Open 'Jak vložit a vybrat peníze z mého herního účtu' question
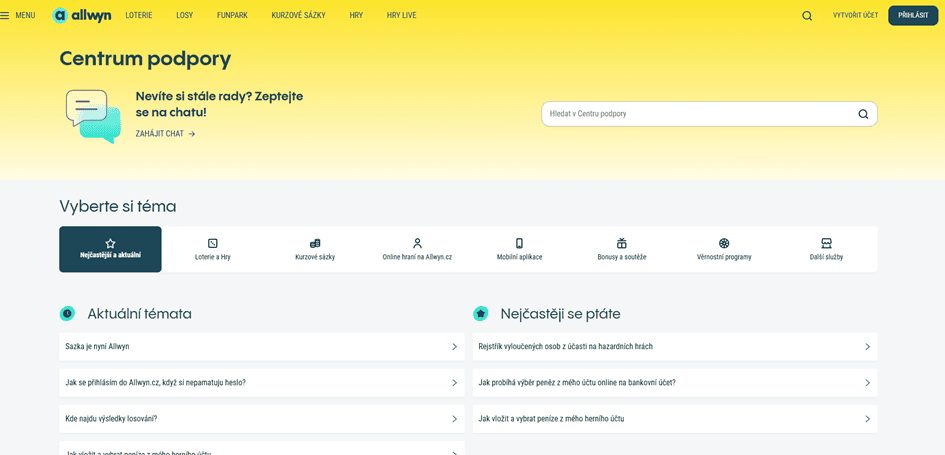Screen dimensions: 945x455 (x=675, y=419)
